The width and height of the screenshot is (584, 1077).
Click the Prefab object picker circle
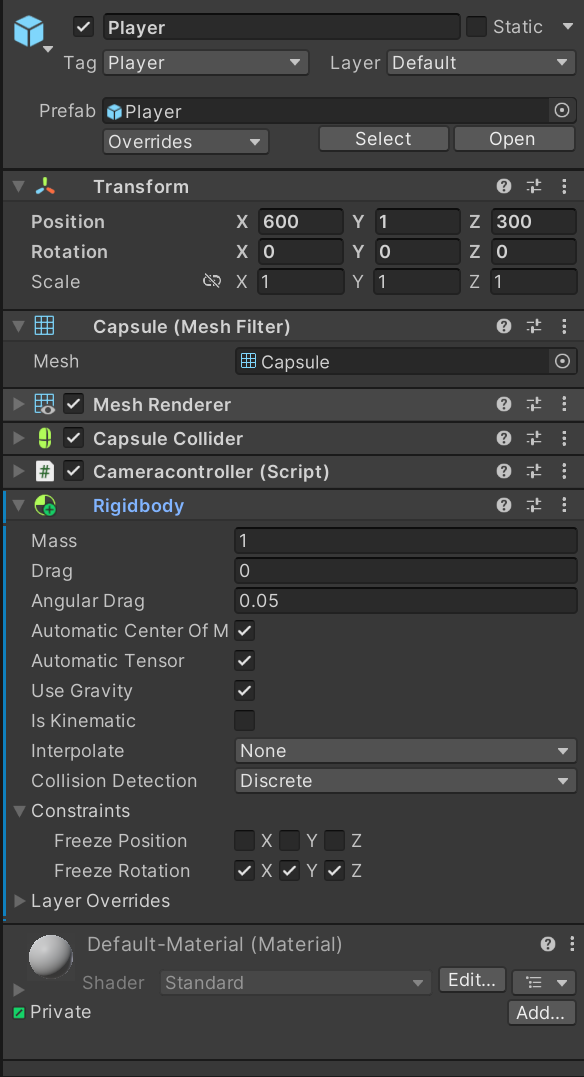point(562,110)
